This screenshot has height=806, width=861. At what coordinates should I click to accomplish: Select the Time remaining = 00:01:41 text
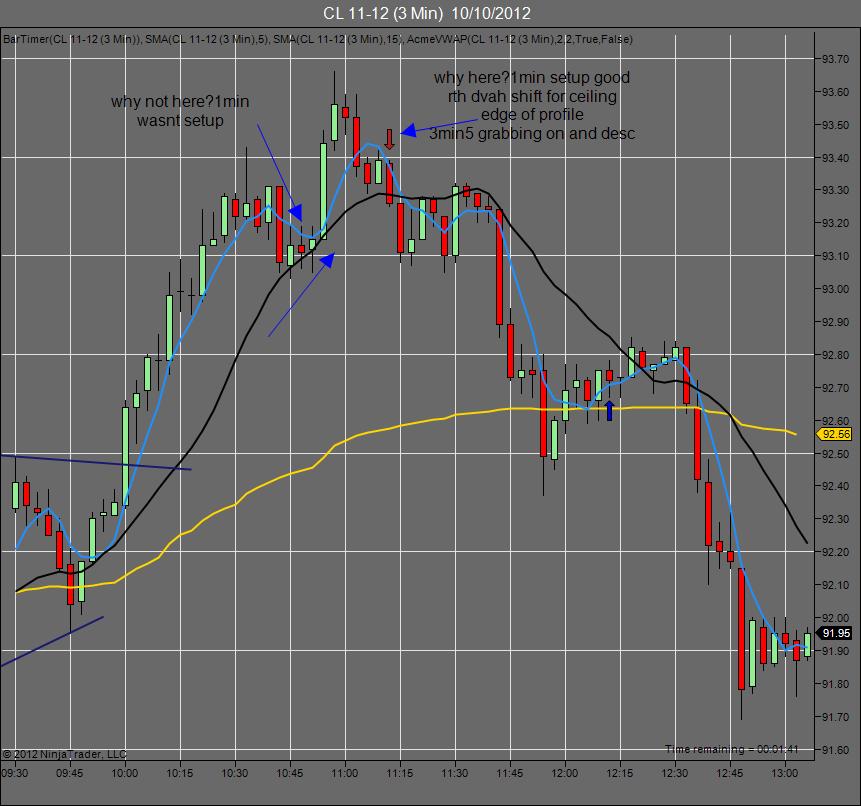(731, 749)
